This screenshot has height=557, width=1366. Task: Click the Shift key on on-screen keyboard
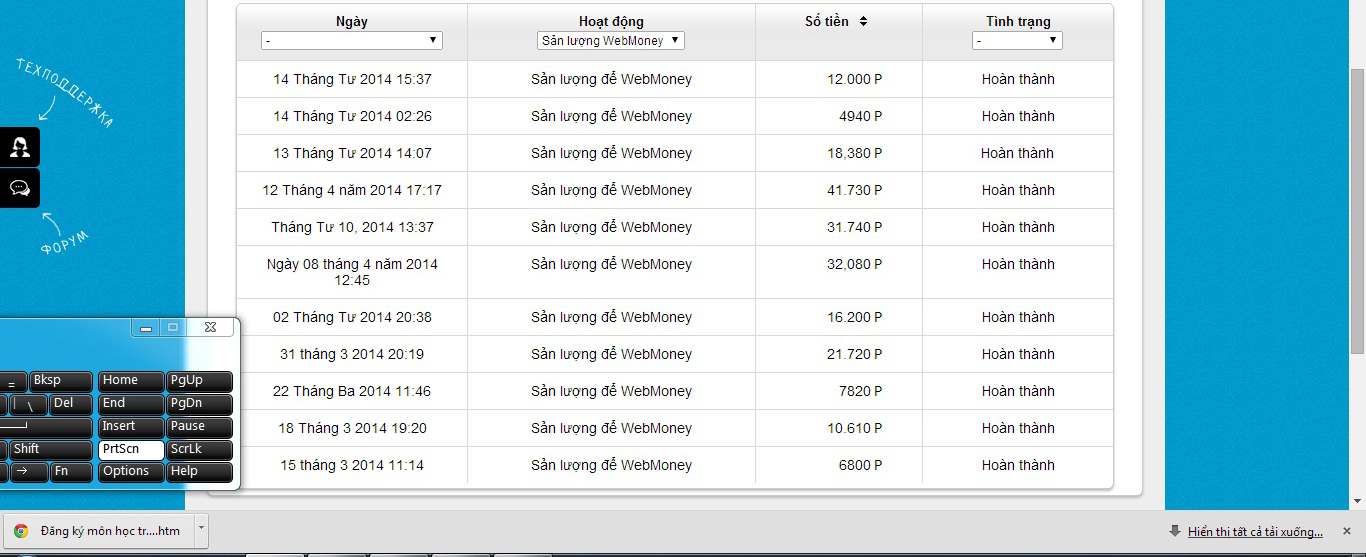(51, 450)
